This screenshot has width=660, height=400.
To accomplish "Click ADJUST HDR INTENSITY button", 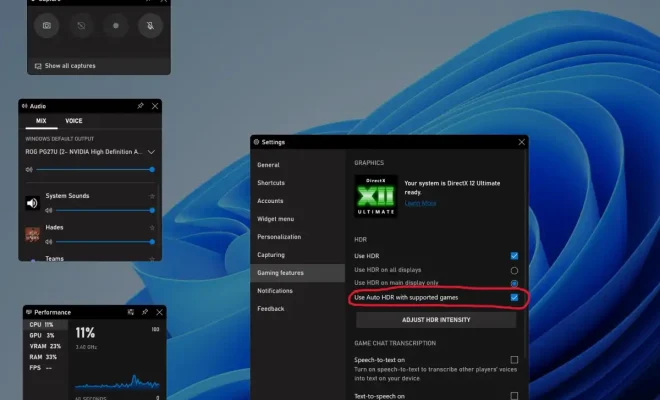I will pyautogui.click(x=436, y=320).
